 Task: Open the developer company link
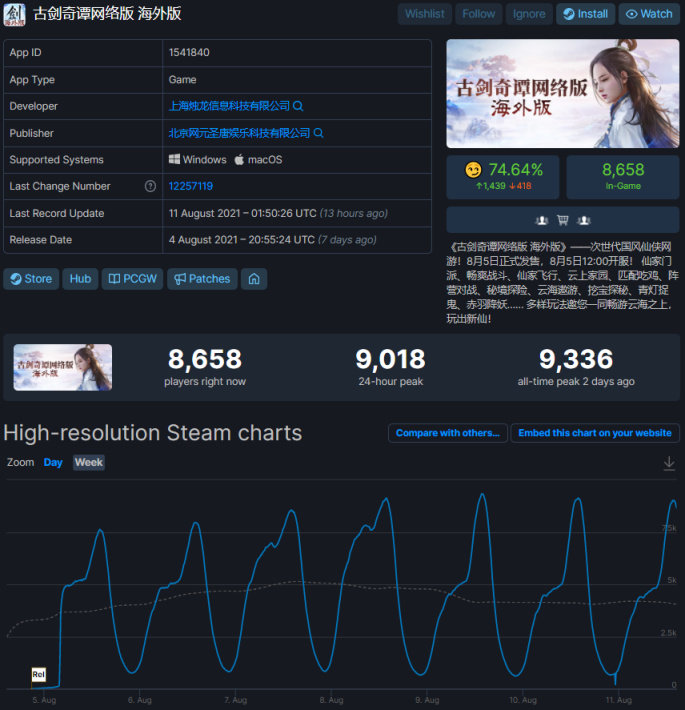[x=229, y=106]
